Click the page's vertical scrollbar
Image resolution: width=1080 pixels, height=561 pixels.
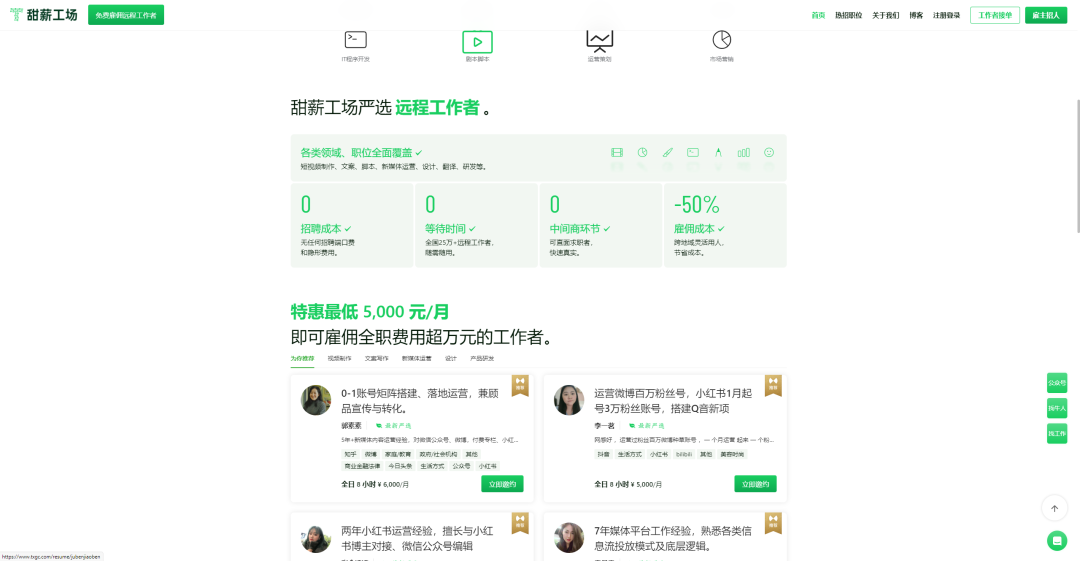tap(1076, 165)
